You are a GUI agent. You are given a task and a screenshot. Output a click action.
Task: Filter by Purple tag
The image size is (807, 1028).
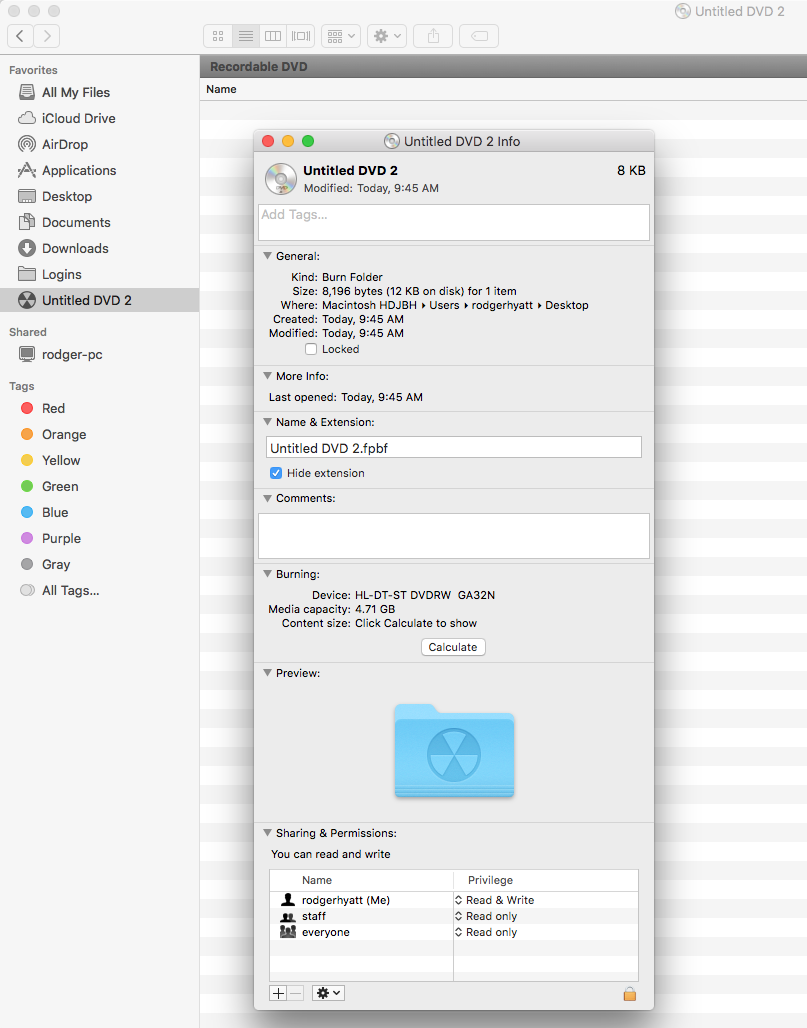100,538
